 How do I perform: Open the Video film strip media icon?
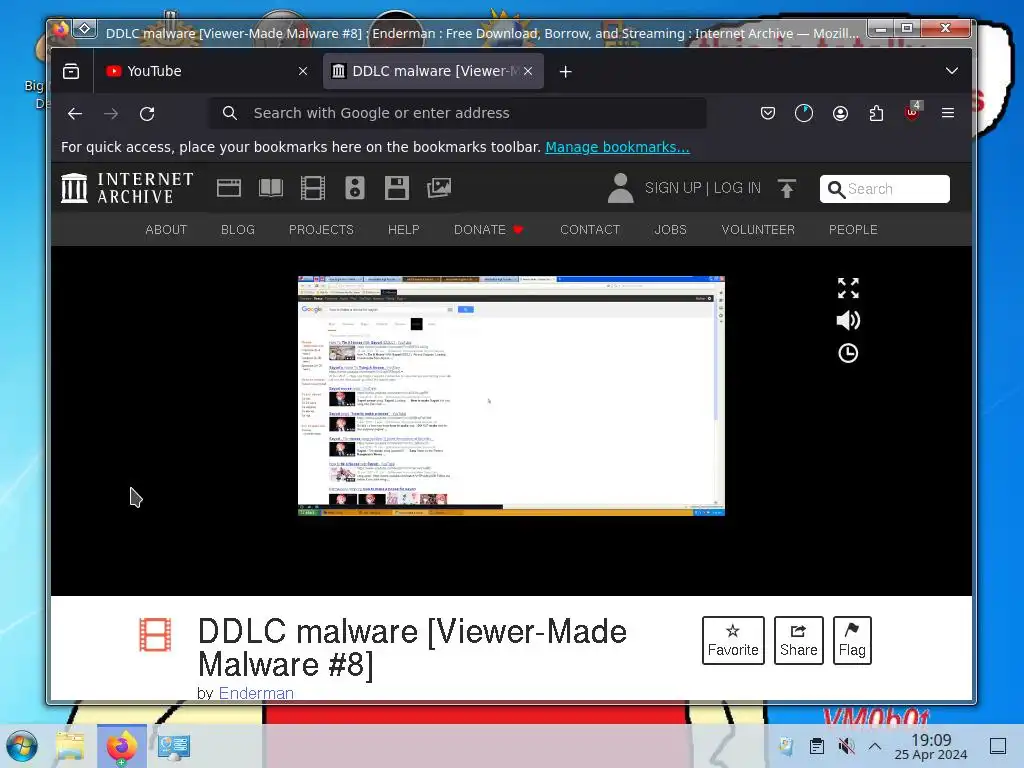(x=313, y=188)
